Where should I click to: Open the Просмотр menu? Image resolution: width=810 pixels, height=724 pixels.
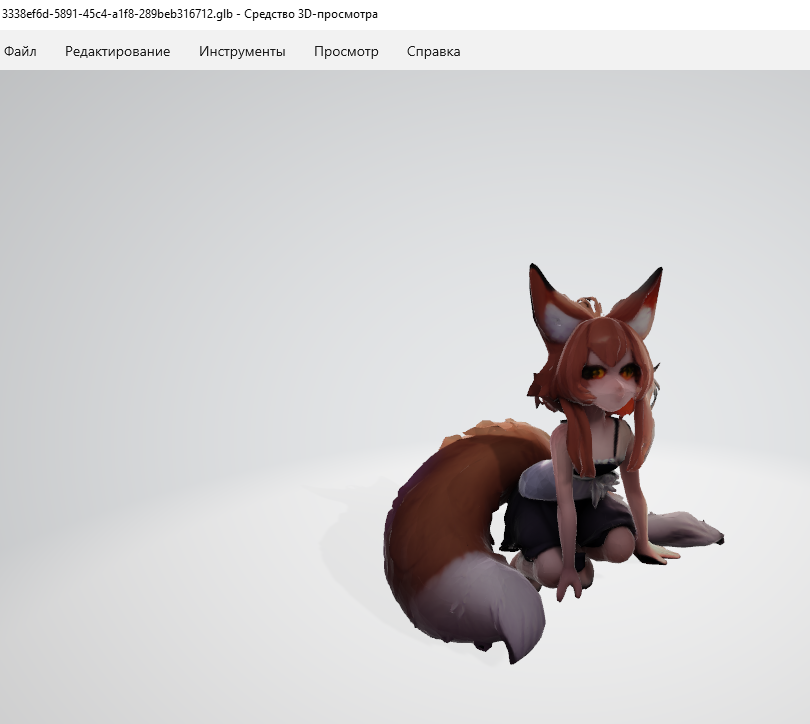point(346,51)
